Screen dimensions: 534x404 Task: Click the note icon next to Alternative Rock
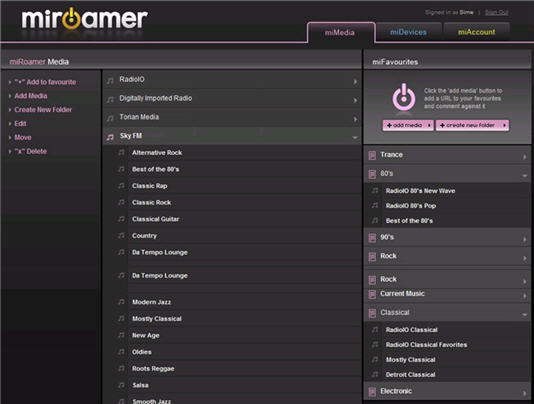tap(121, 153)
